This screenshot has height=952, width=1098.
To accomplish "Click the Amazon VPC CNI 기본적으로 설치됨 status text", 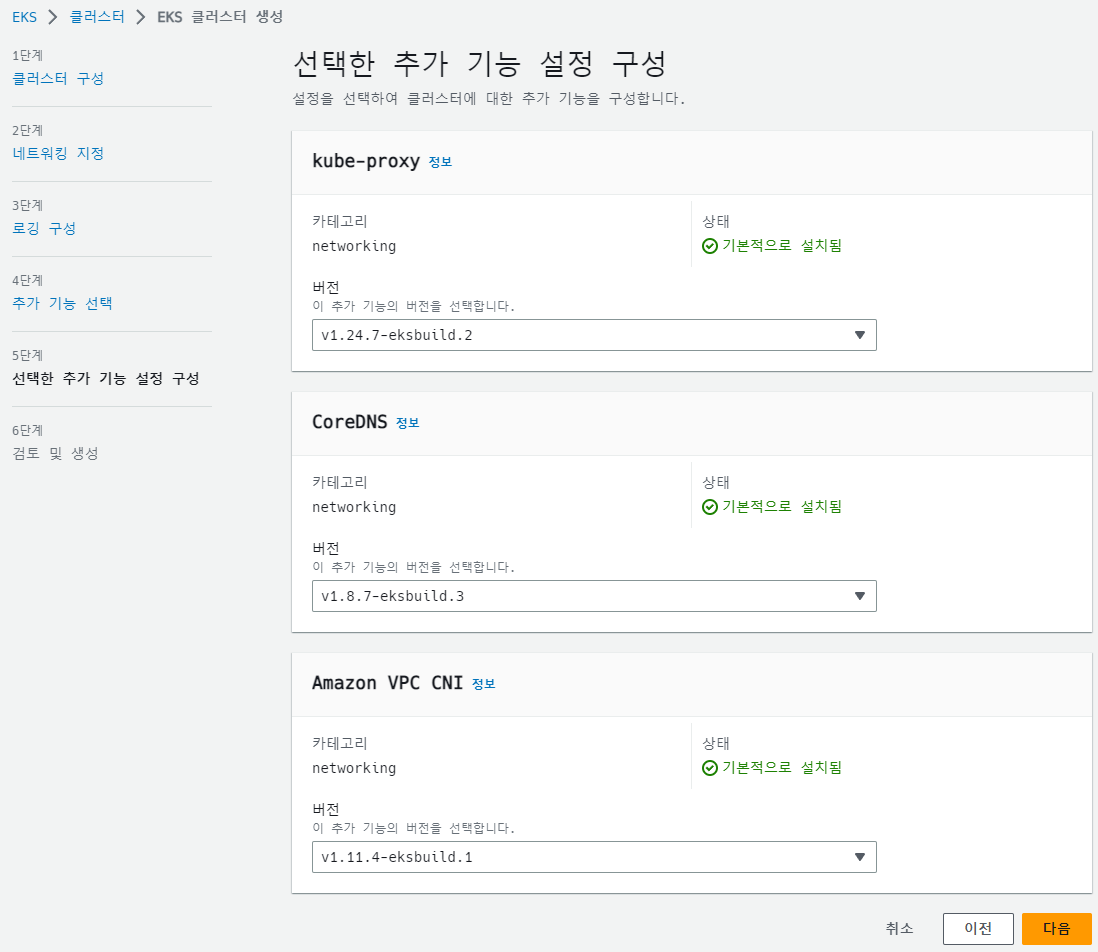I will tap(781, 768).
